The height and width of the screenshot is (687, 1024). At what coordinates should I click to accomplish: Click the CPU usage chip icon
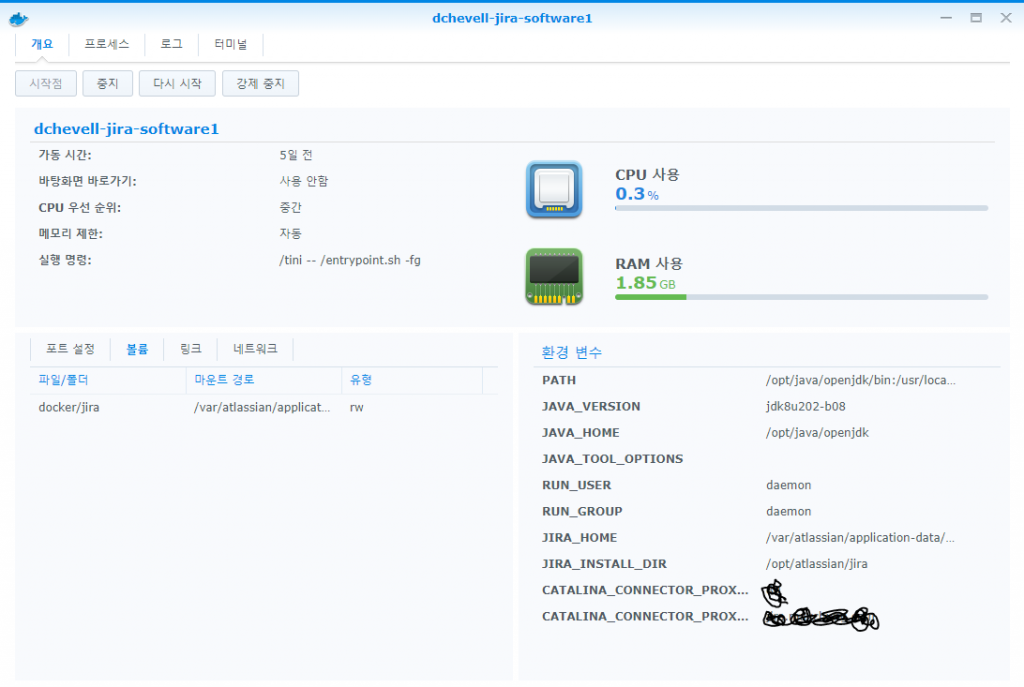coord(554,189)
